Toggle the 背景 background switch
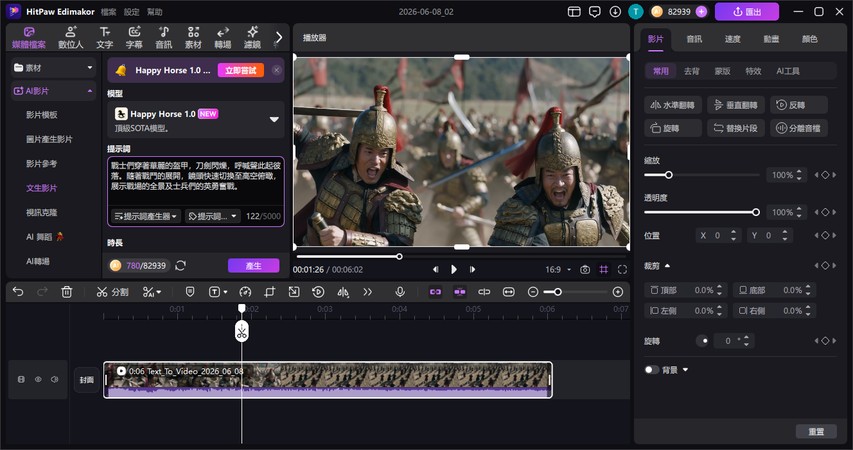This screenshot has height=450, width=853. [x=651, y=370]
